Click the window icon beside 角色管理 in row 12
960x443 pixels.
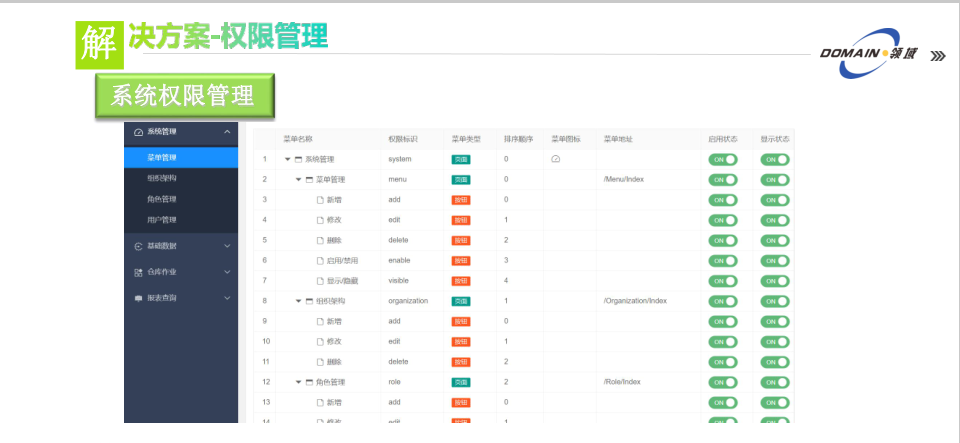tap(309, 382)
